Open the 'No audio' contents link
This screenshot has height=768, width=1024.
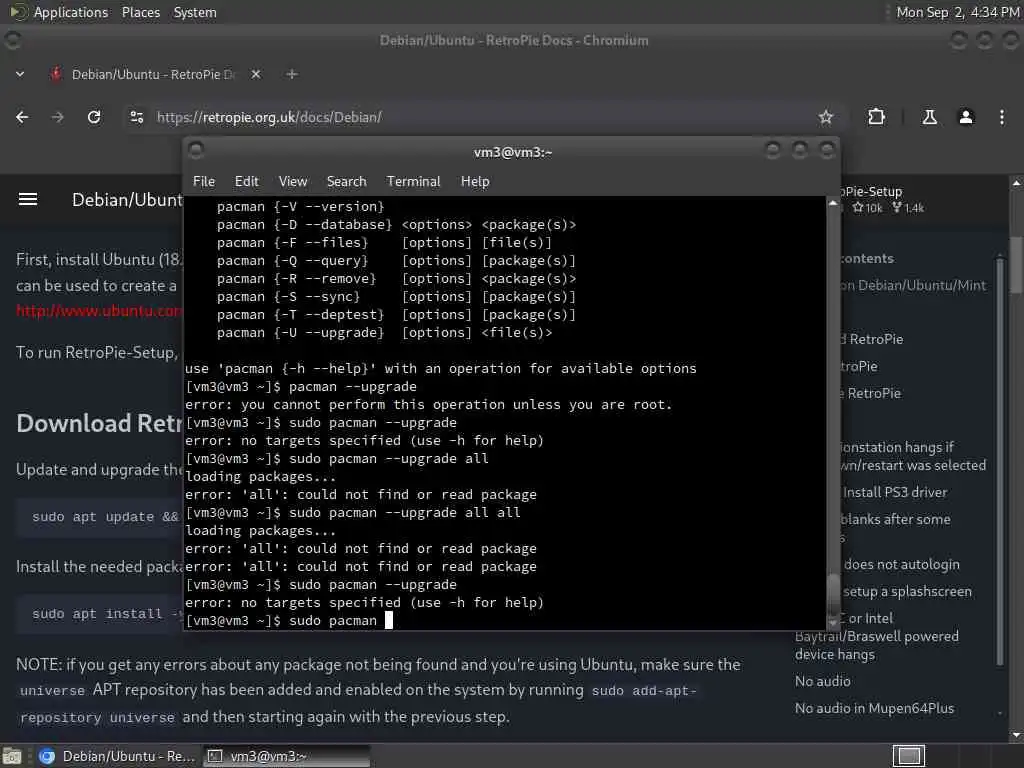(x=822, y=681)
